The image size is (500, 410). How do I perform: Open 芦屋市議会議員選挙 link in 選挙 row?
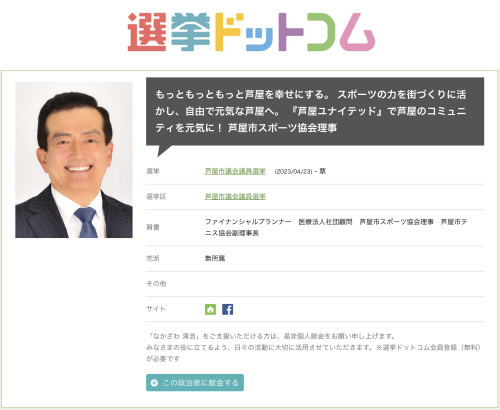pos(235,171)
